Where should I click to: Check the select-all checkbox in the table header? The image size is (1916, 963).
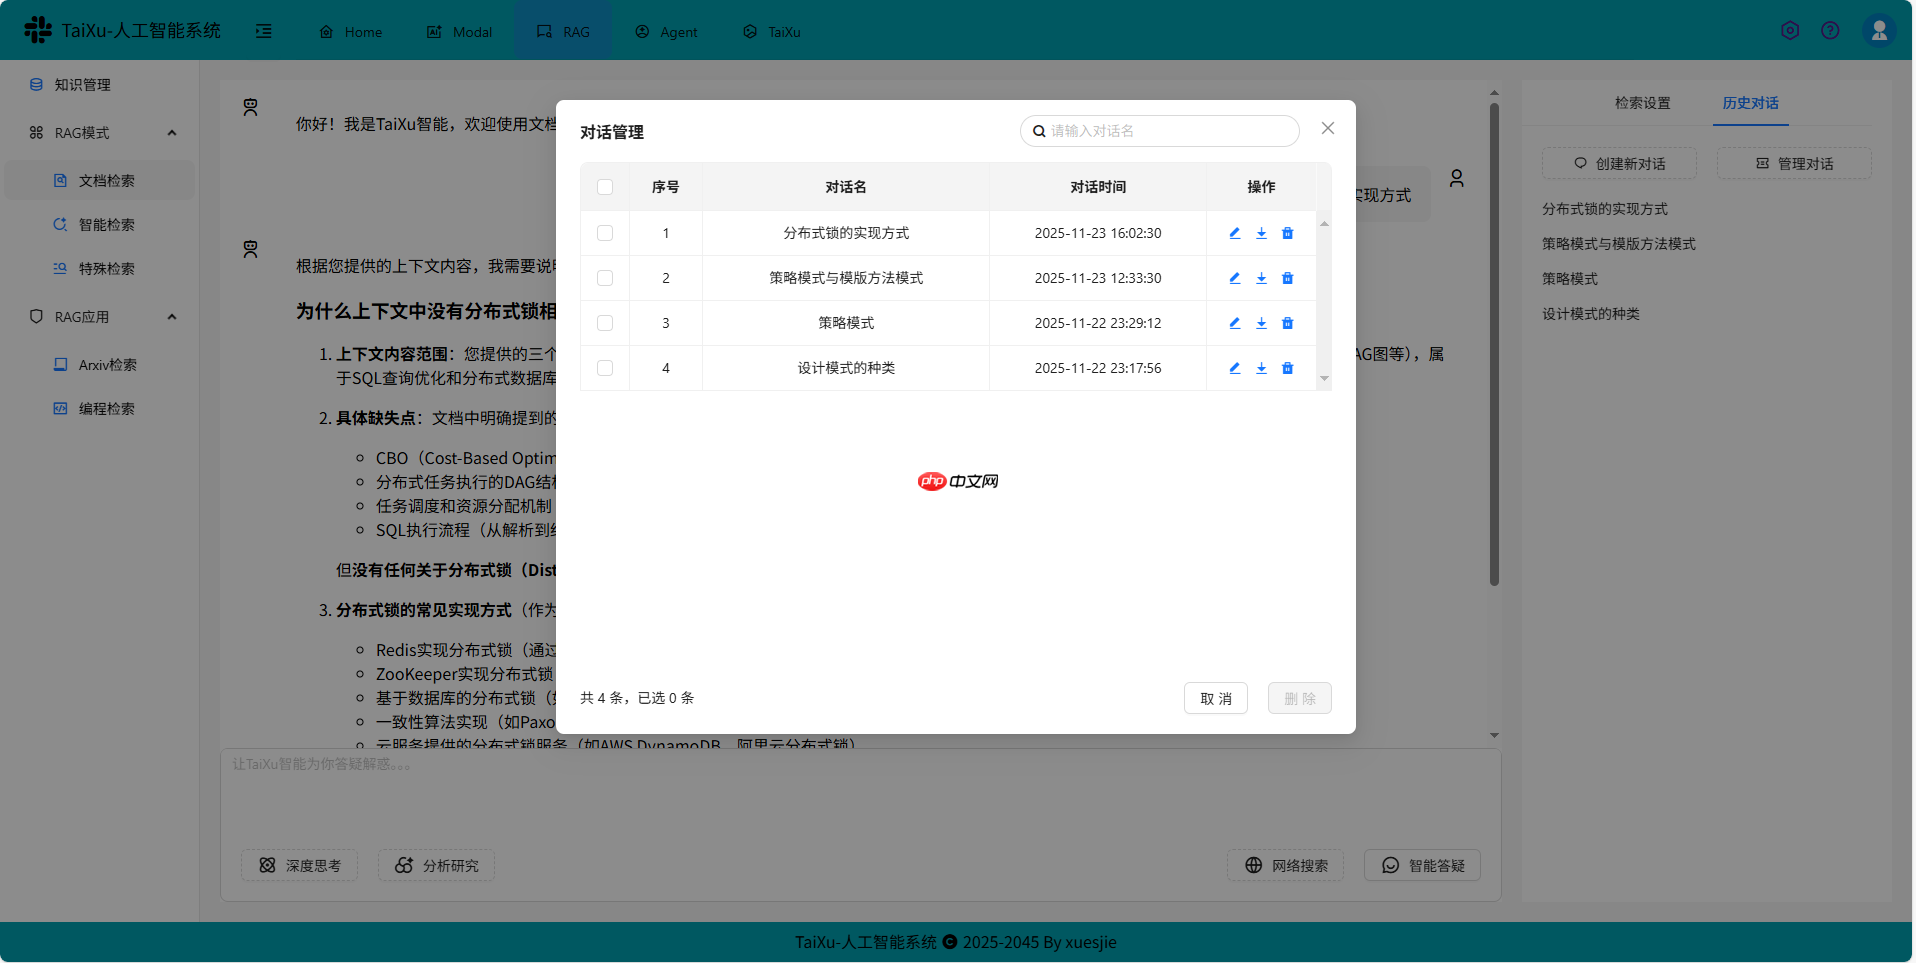pos(605,187)
